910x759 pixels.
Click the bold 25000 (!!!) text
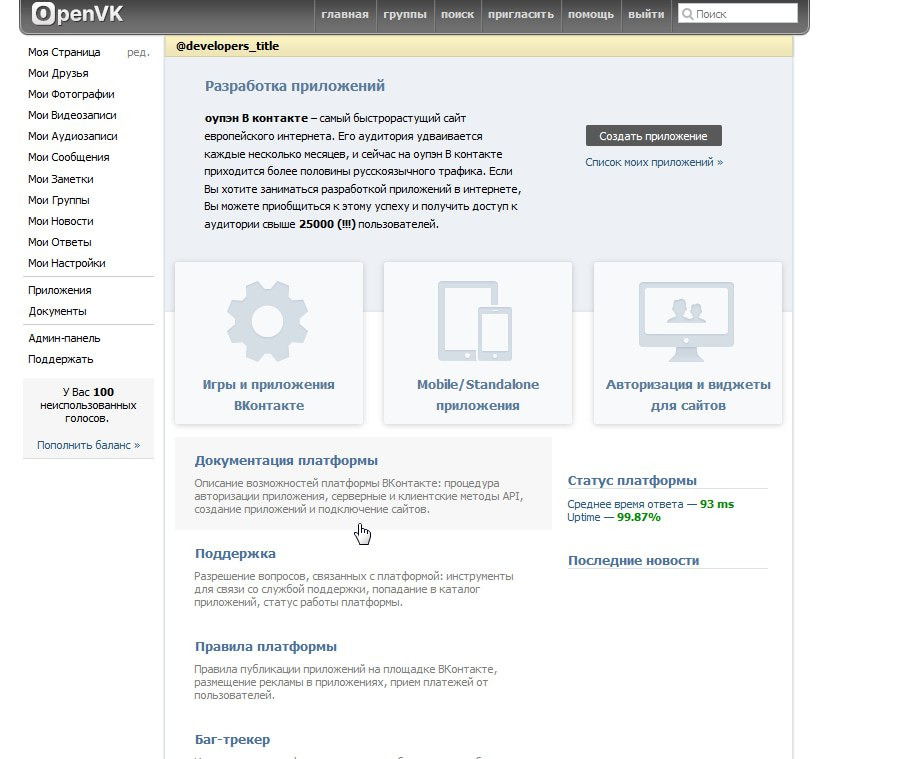coord(327,224)
